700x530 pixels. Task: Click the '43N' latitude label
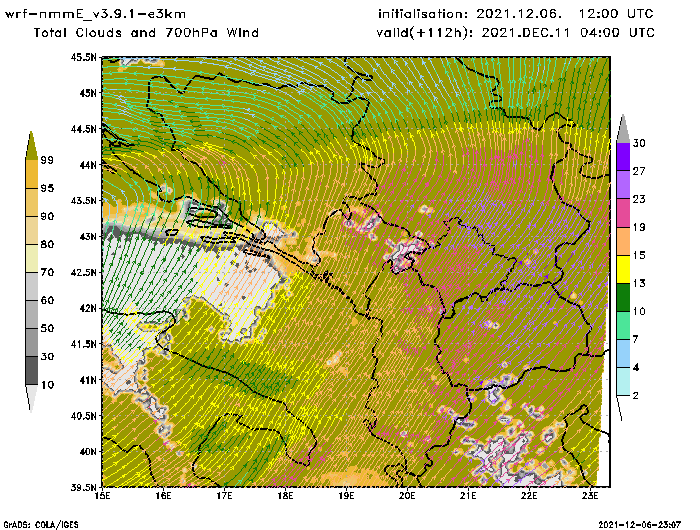coord(88,236)
